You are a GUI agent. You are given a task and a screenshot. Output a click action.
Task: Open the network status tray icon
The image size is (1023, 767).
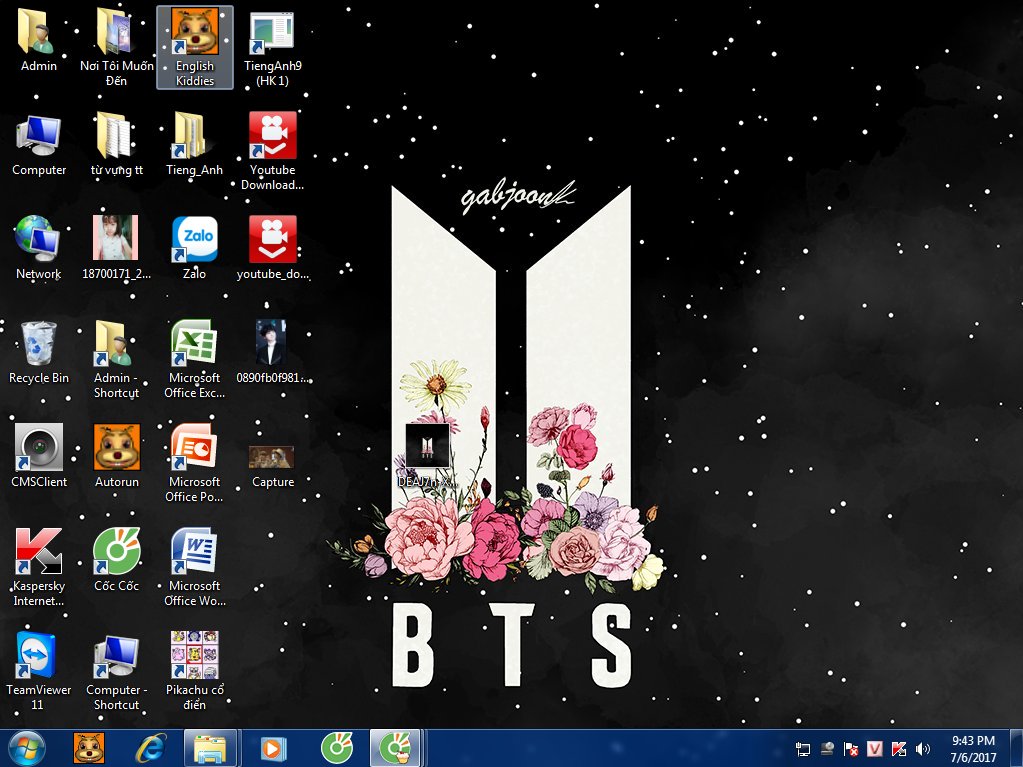point(802,749)
